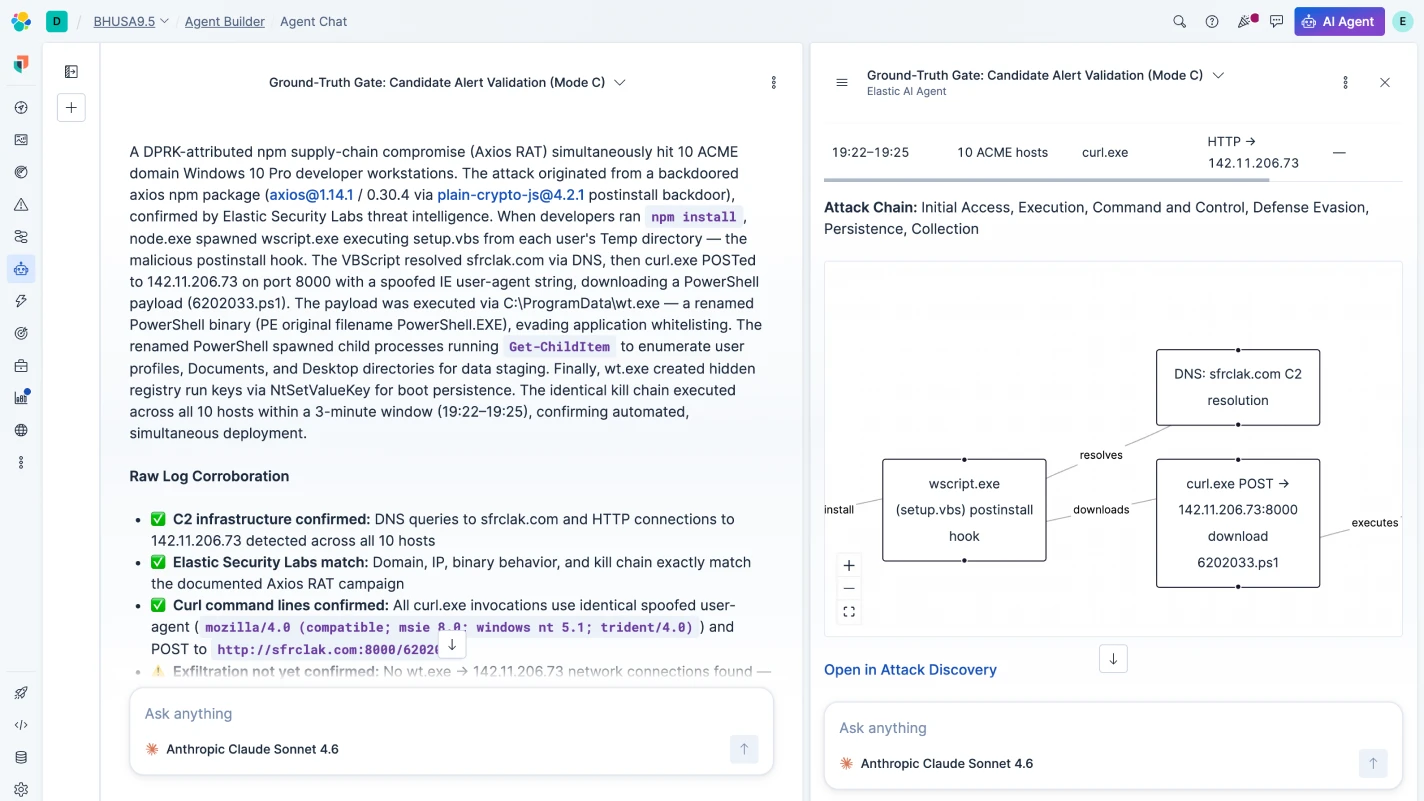Open the database stack sidebar icon
The height and width of the screenshot is (801, 1424).
click(21, 757)
